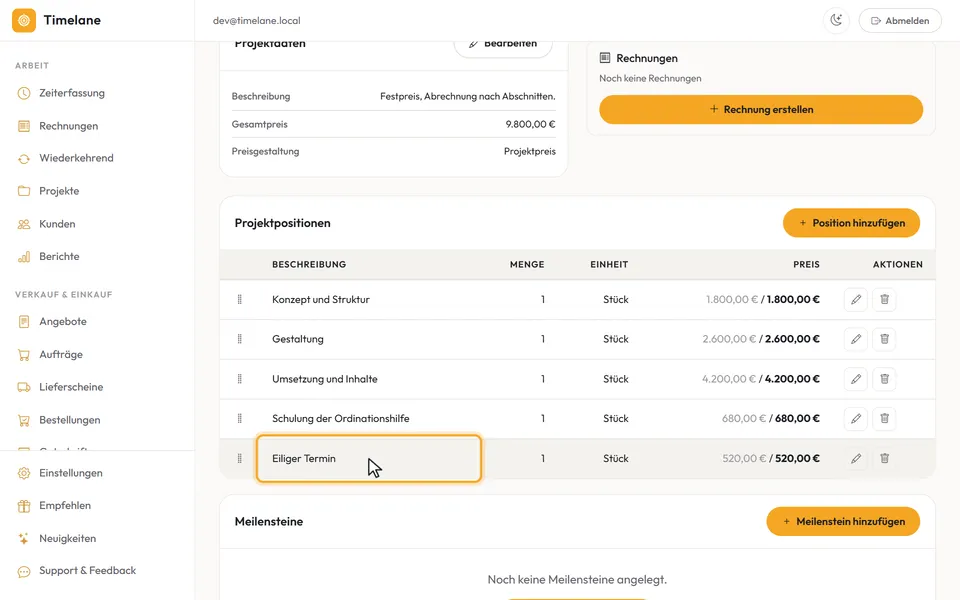
Task: Click the Angebote document icon
Action: (24, 321)
